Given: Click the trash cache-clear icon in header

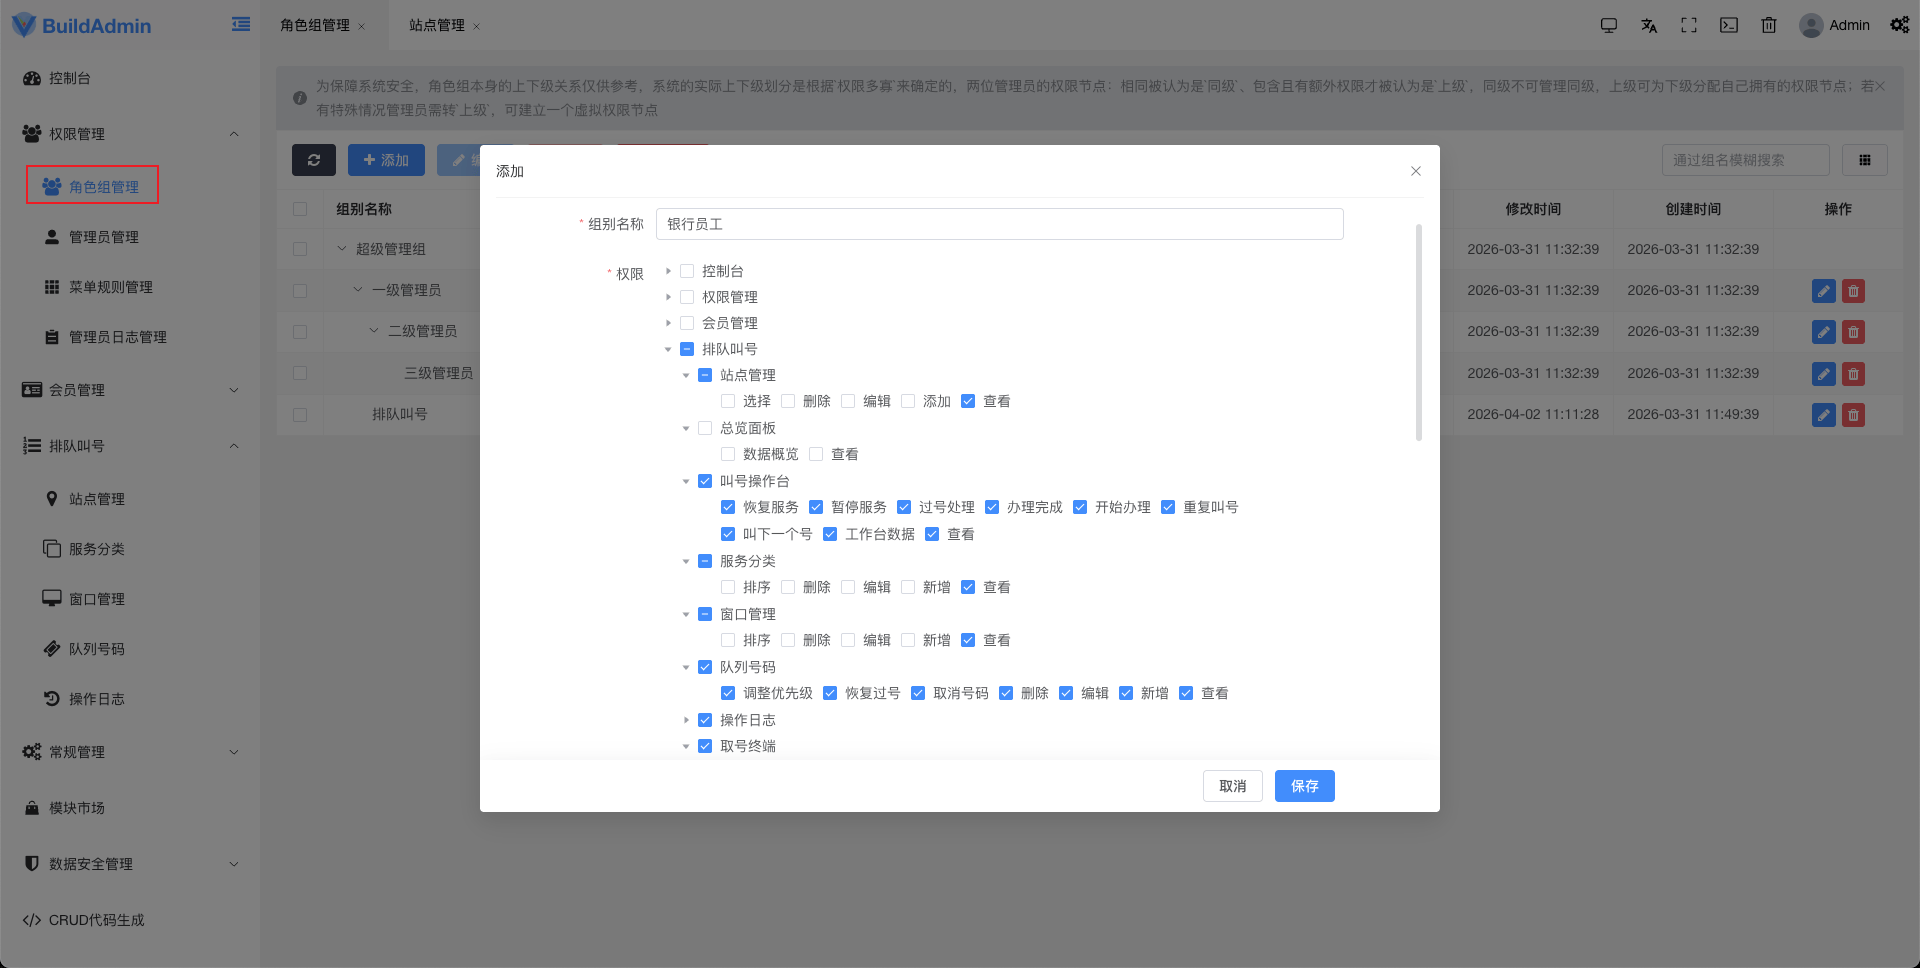Looking at the screenshot, I should [x=1769, y=25].
